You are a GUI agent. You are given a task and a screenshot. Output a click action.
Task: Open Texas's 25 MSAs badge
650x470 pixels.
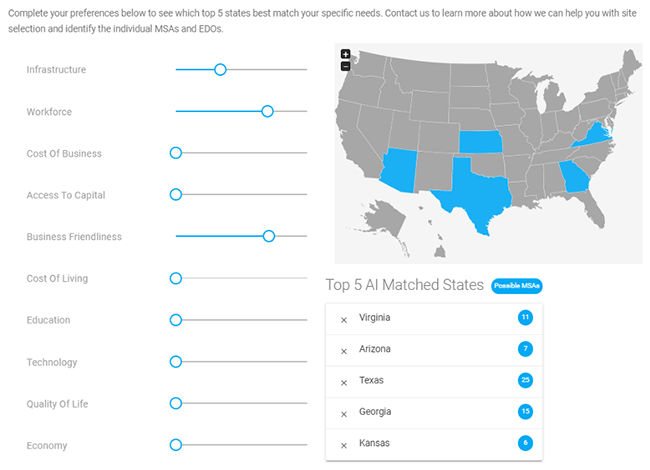525,380
